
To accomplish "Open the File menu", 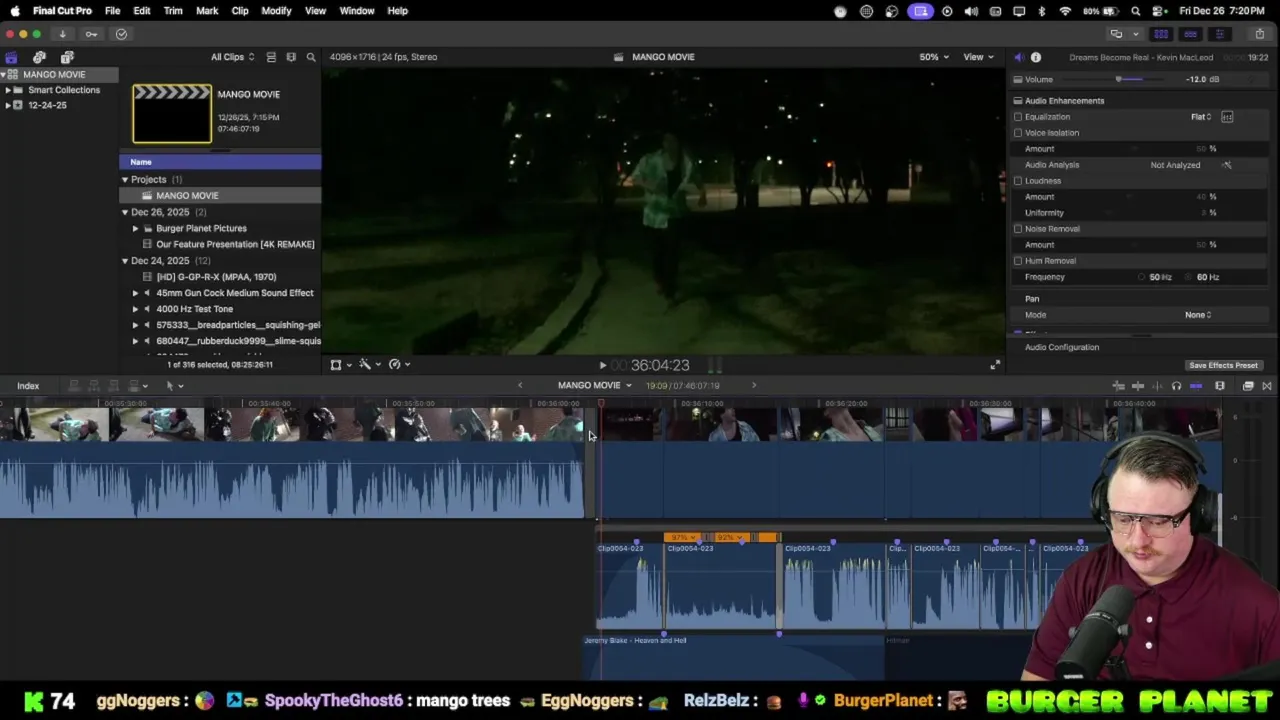I will pyautogui.click(x=112, y=11).
